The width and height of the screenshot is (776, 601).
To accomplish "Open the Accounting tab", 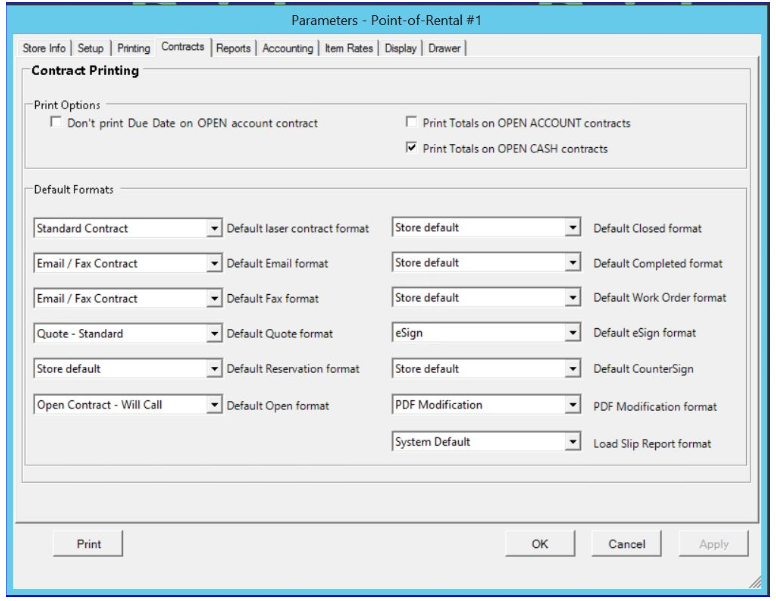I will pos(287,48).
